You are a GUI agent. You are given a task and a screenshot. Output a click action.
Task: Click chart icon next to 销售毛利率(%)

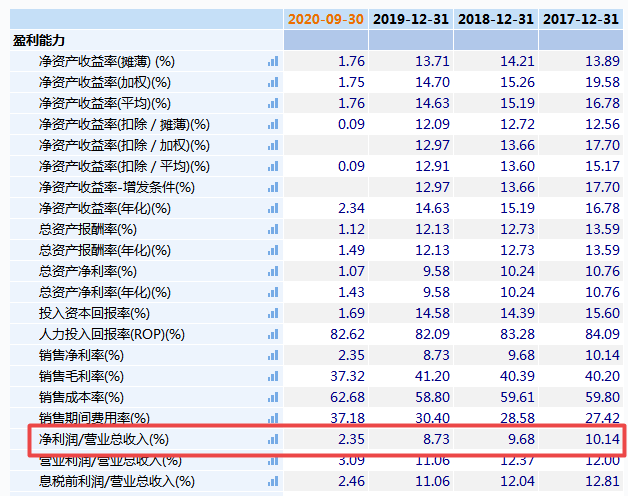(x=272, y=376)
